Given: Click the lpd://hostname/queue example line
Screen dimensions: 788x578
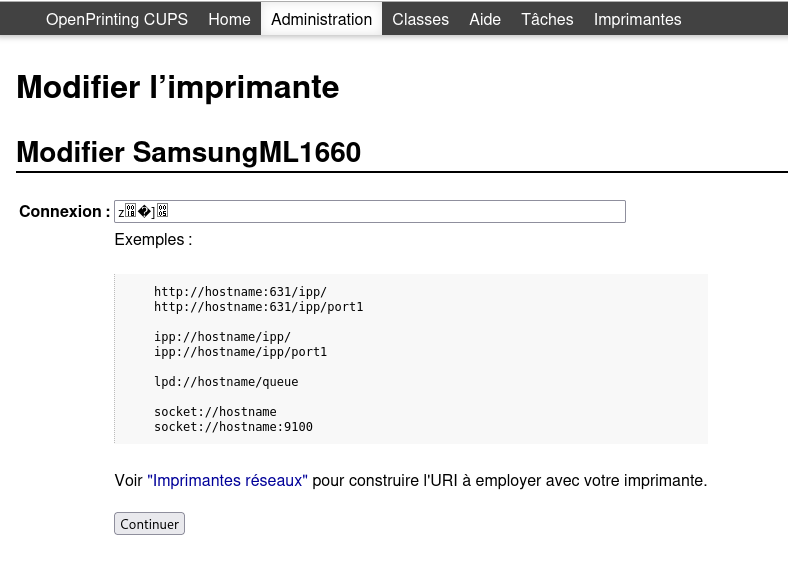Looking at the screenshot, I should (x=226, y=382).
